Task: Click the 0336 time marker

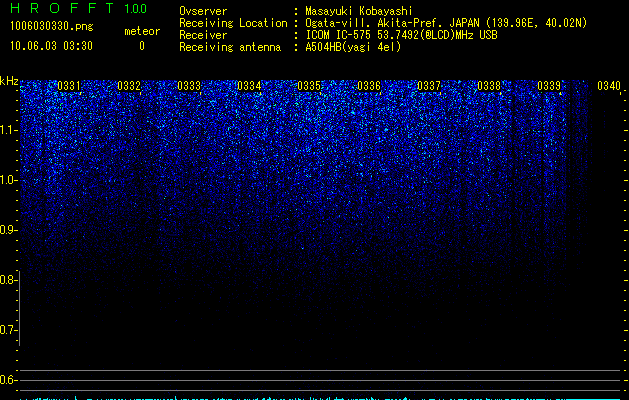Action: (x=369, y=86)
